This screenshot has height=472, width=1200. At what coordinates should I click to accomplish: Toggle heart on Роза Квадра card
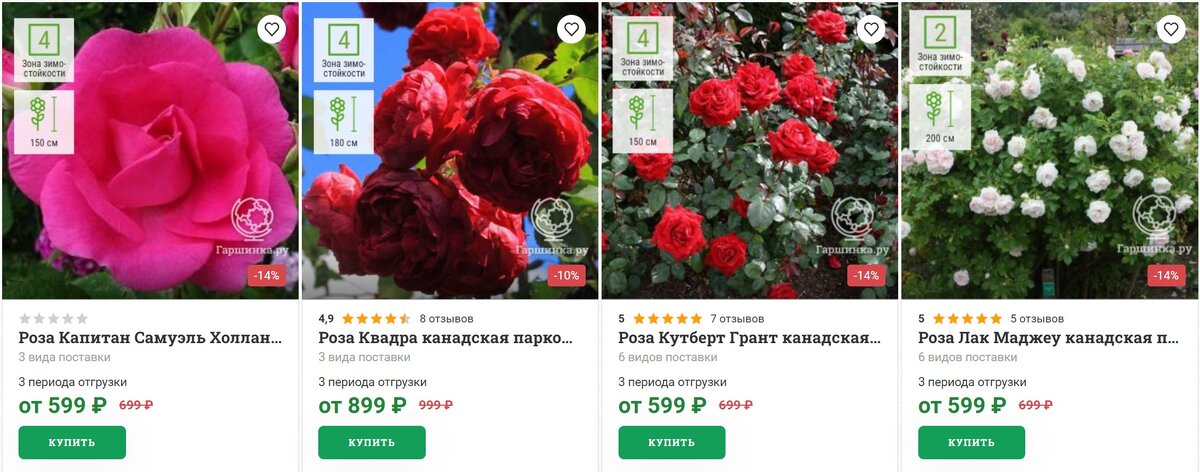571,29
